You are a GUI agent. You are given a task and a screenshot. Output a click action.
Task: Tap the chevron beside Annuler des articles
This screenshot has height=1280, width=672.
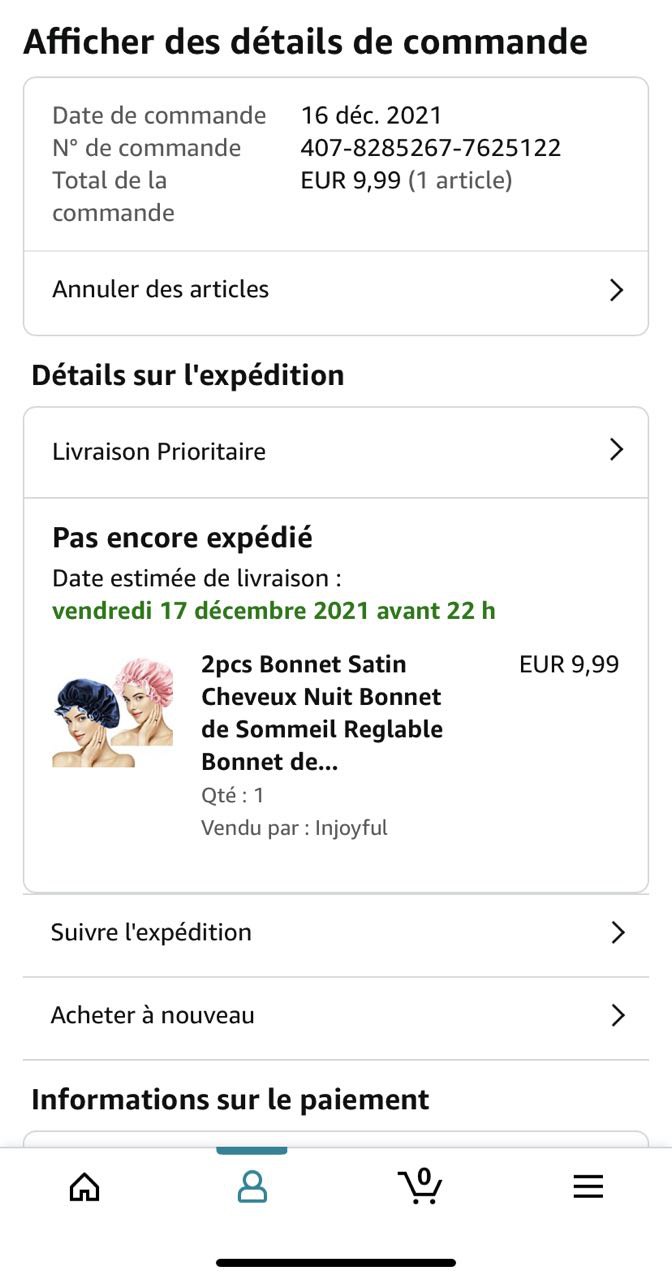617,290
